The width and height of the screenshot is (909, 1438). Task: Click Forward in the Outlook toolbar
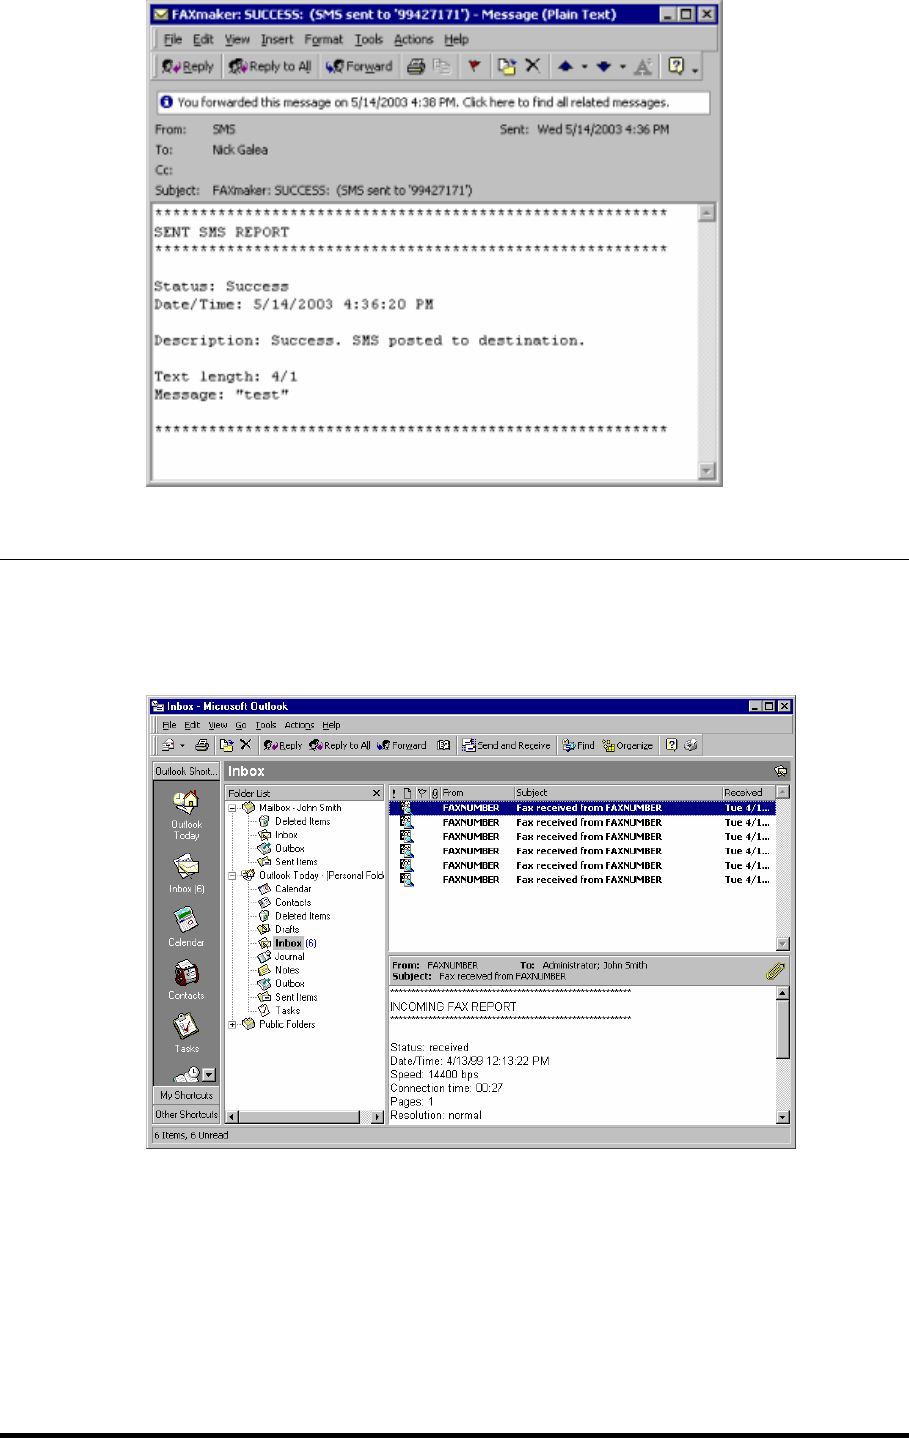point(402,745)
